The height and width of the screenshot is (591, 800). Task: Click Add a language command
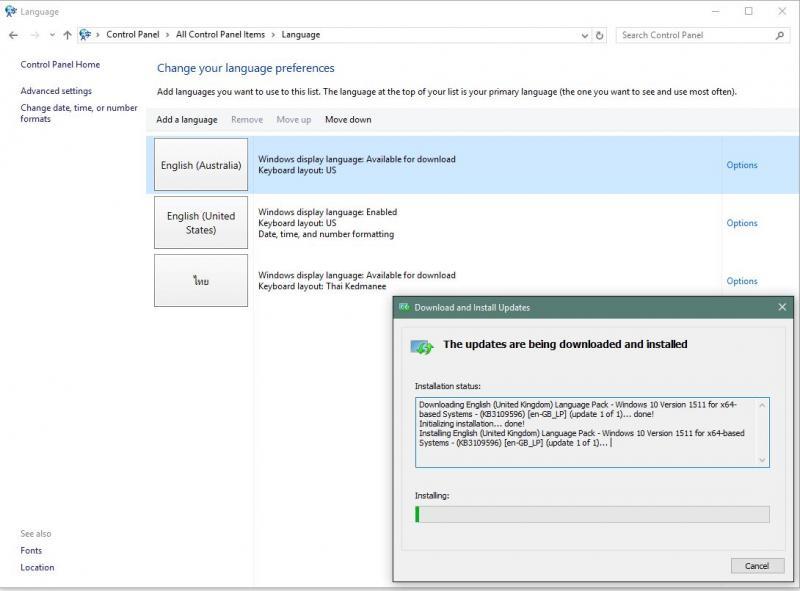(x=187, y=119)
